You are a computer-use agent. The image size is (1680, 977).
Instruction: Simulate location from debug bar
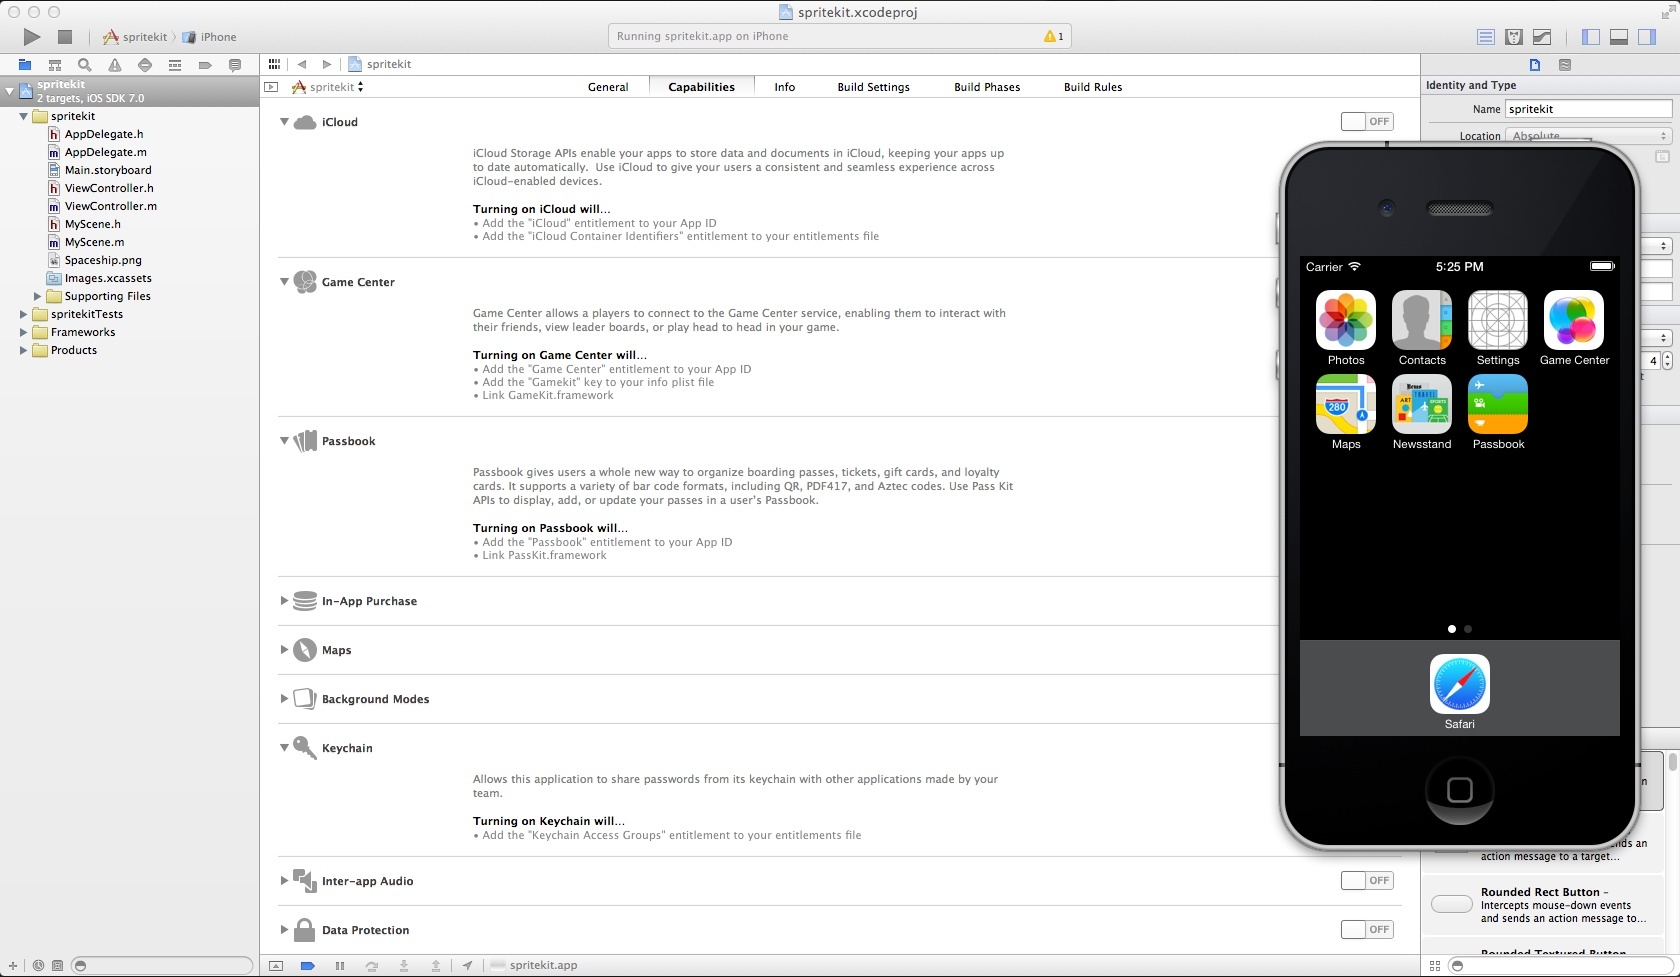pos(467,965)
